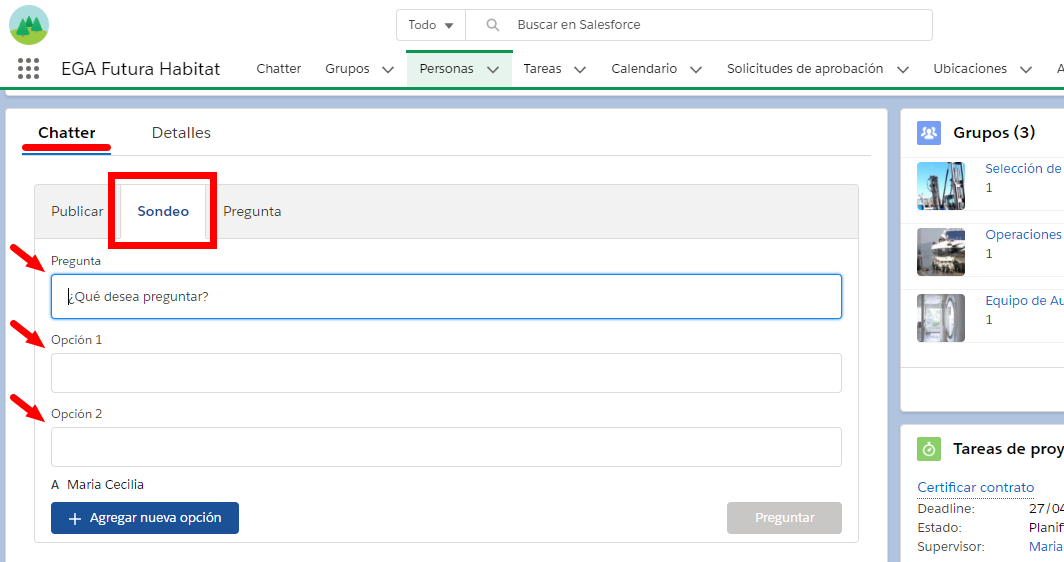1064x562 pixels.
Task: Open the Equipo de Au group thumbnail
Action: point(941,318)
